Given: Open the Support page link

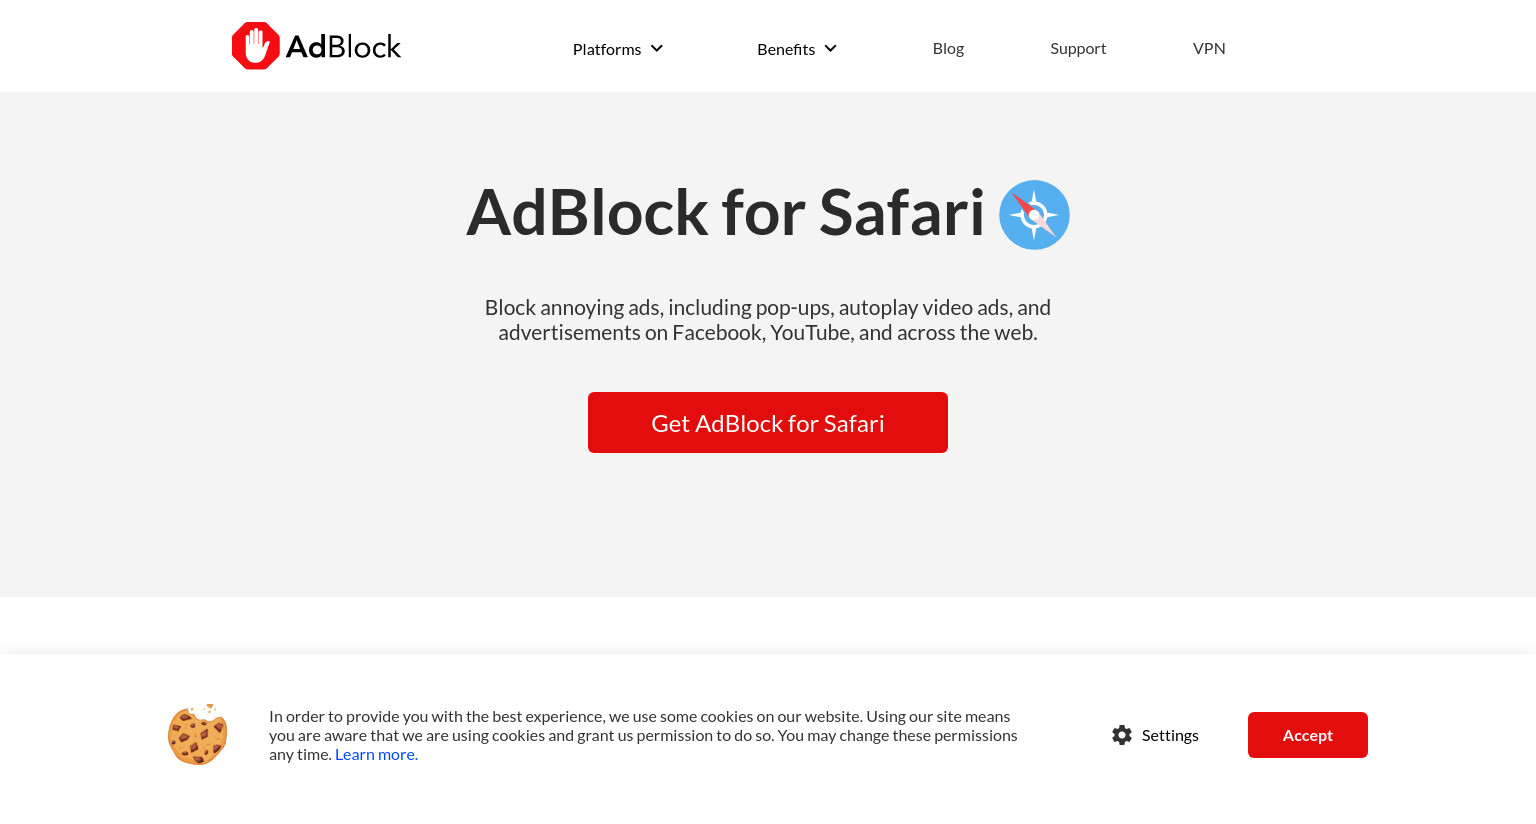Looking at the screenshot, I should [1078, 48].
